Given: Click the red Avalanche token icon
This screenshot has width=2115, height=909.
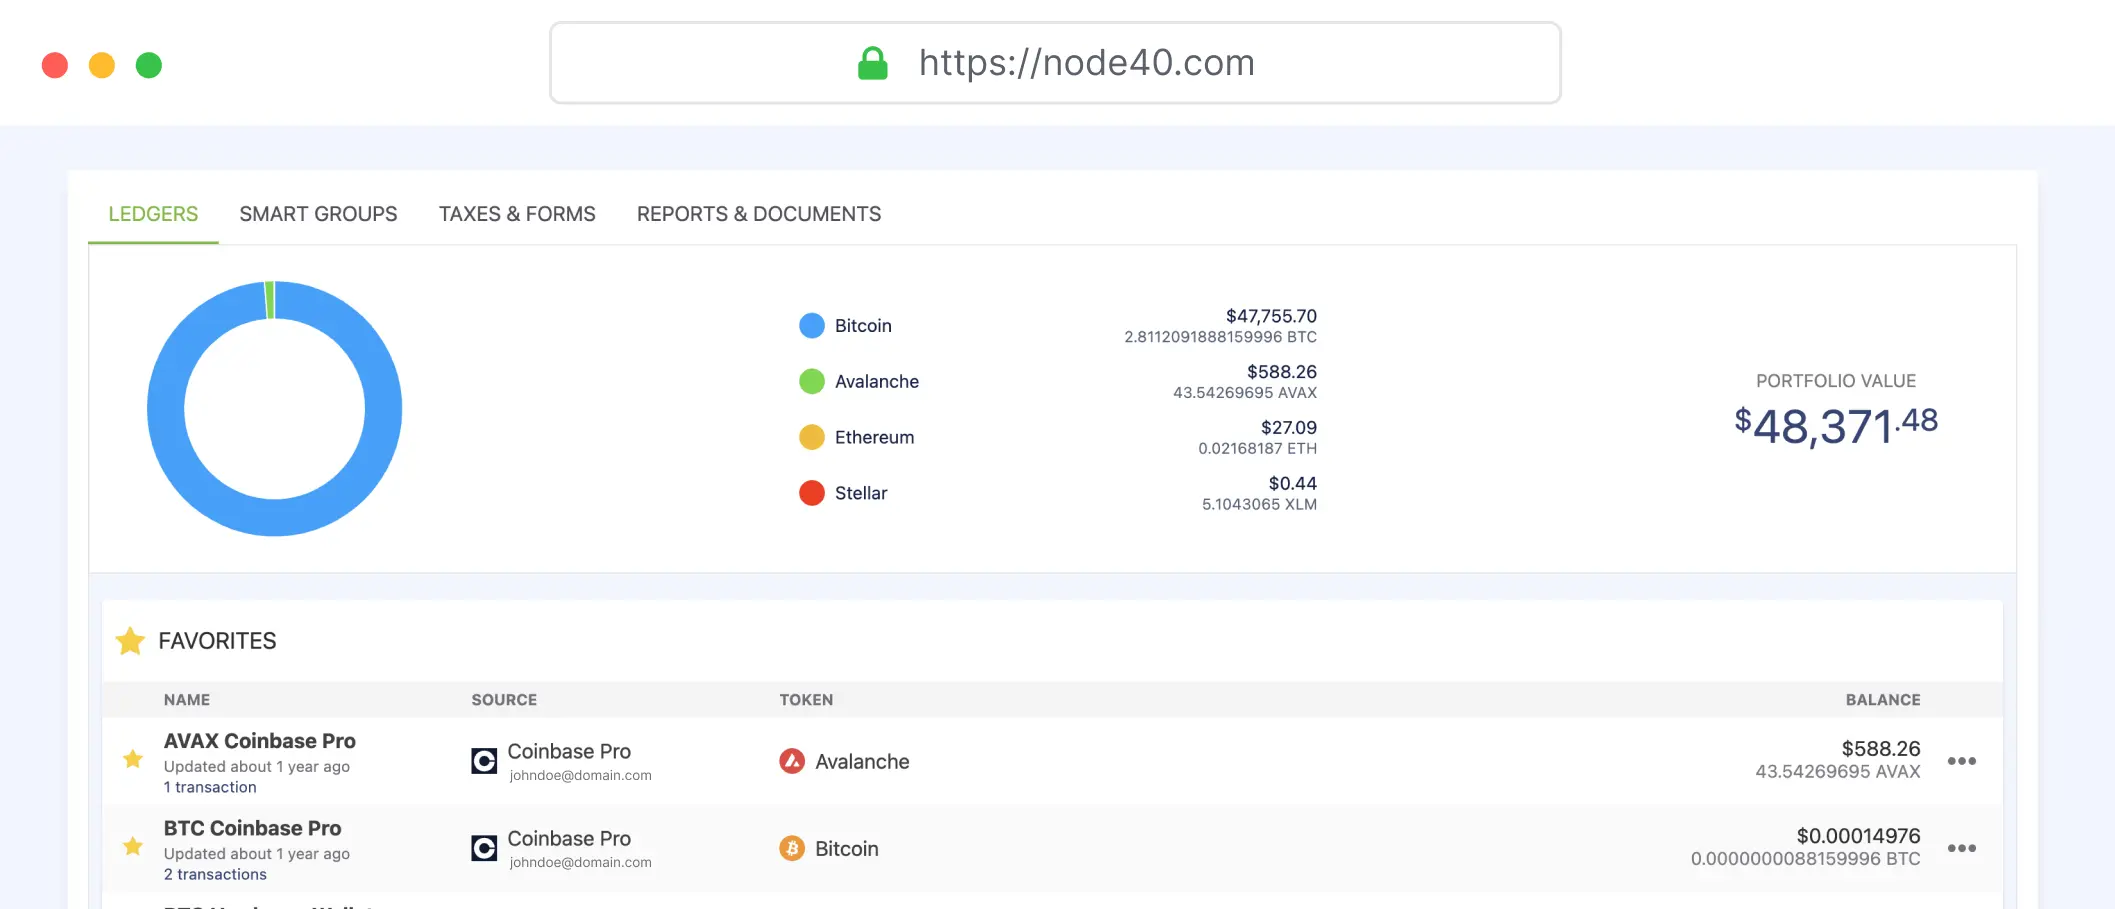Looking at the screenshot, I should (792, 761).
